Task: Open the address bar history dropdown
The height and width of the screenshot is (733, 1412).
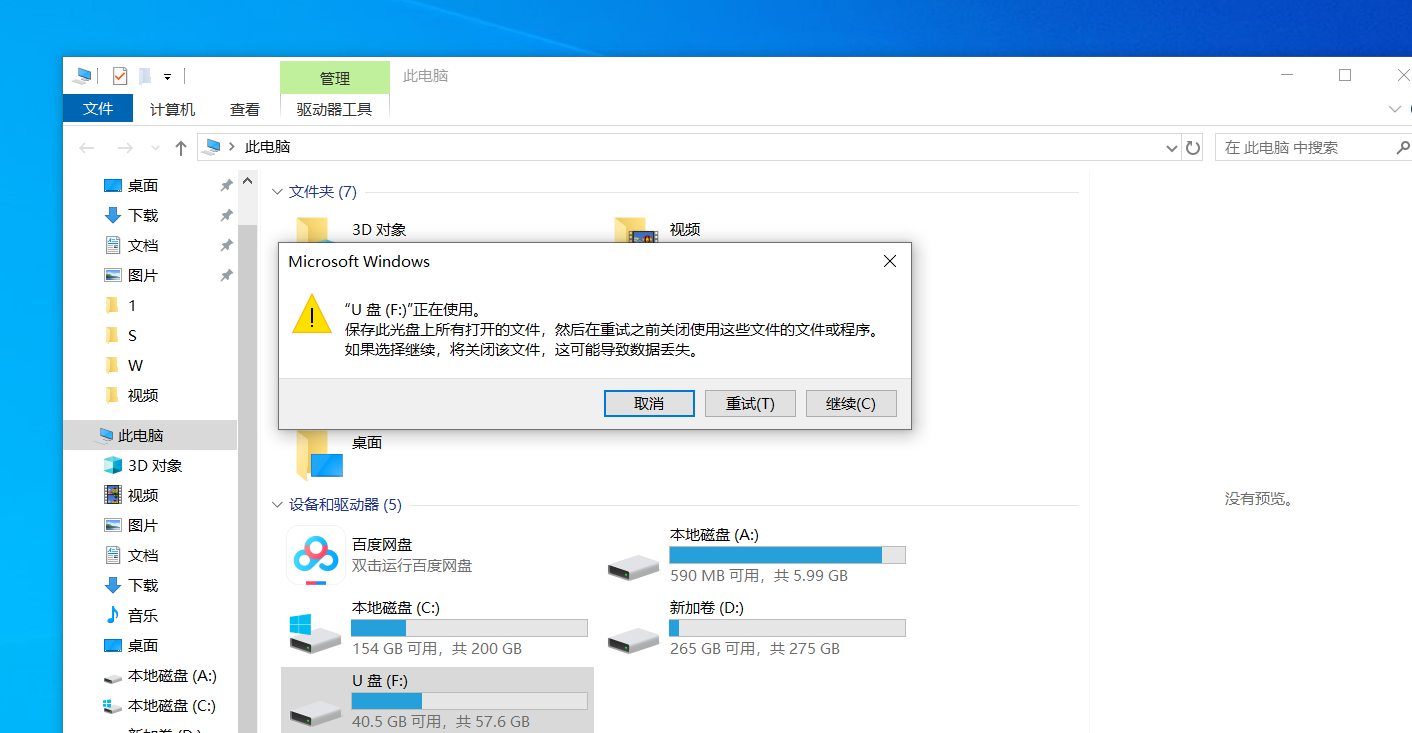Action: (x=1172, y=148)
